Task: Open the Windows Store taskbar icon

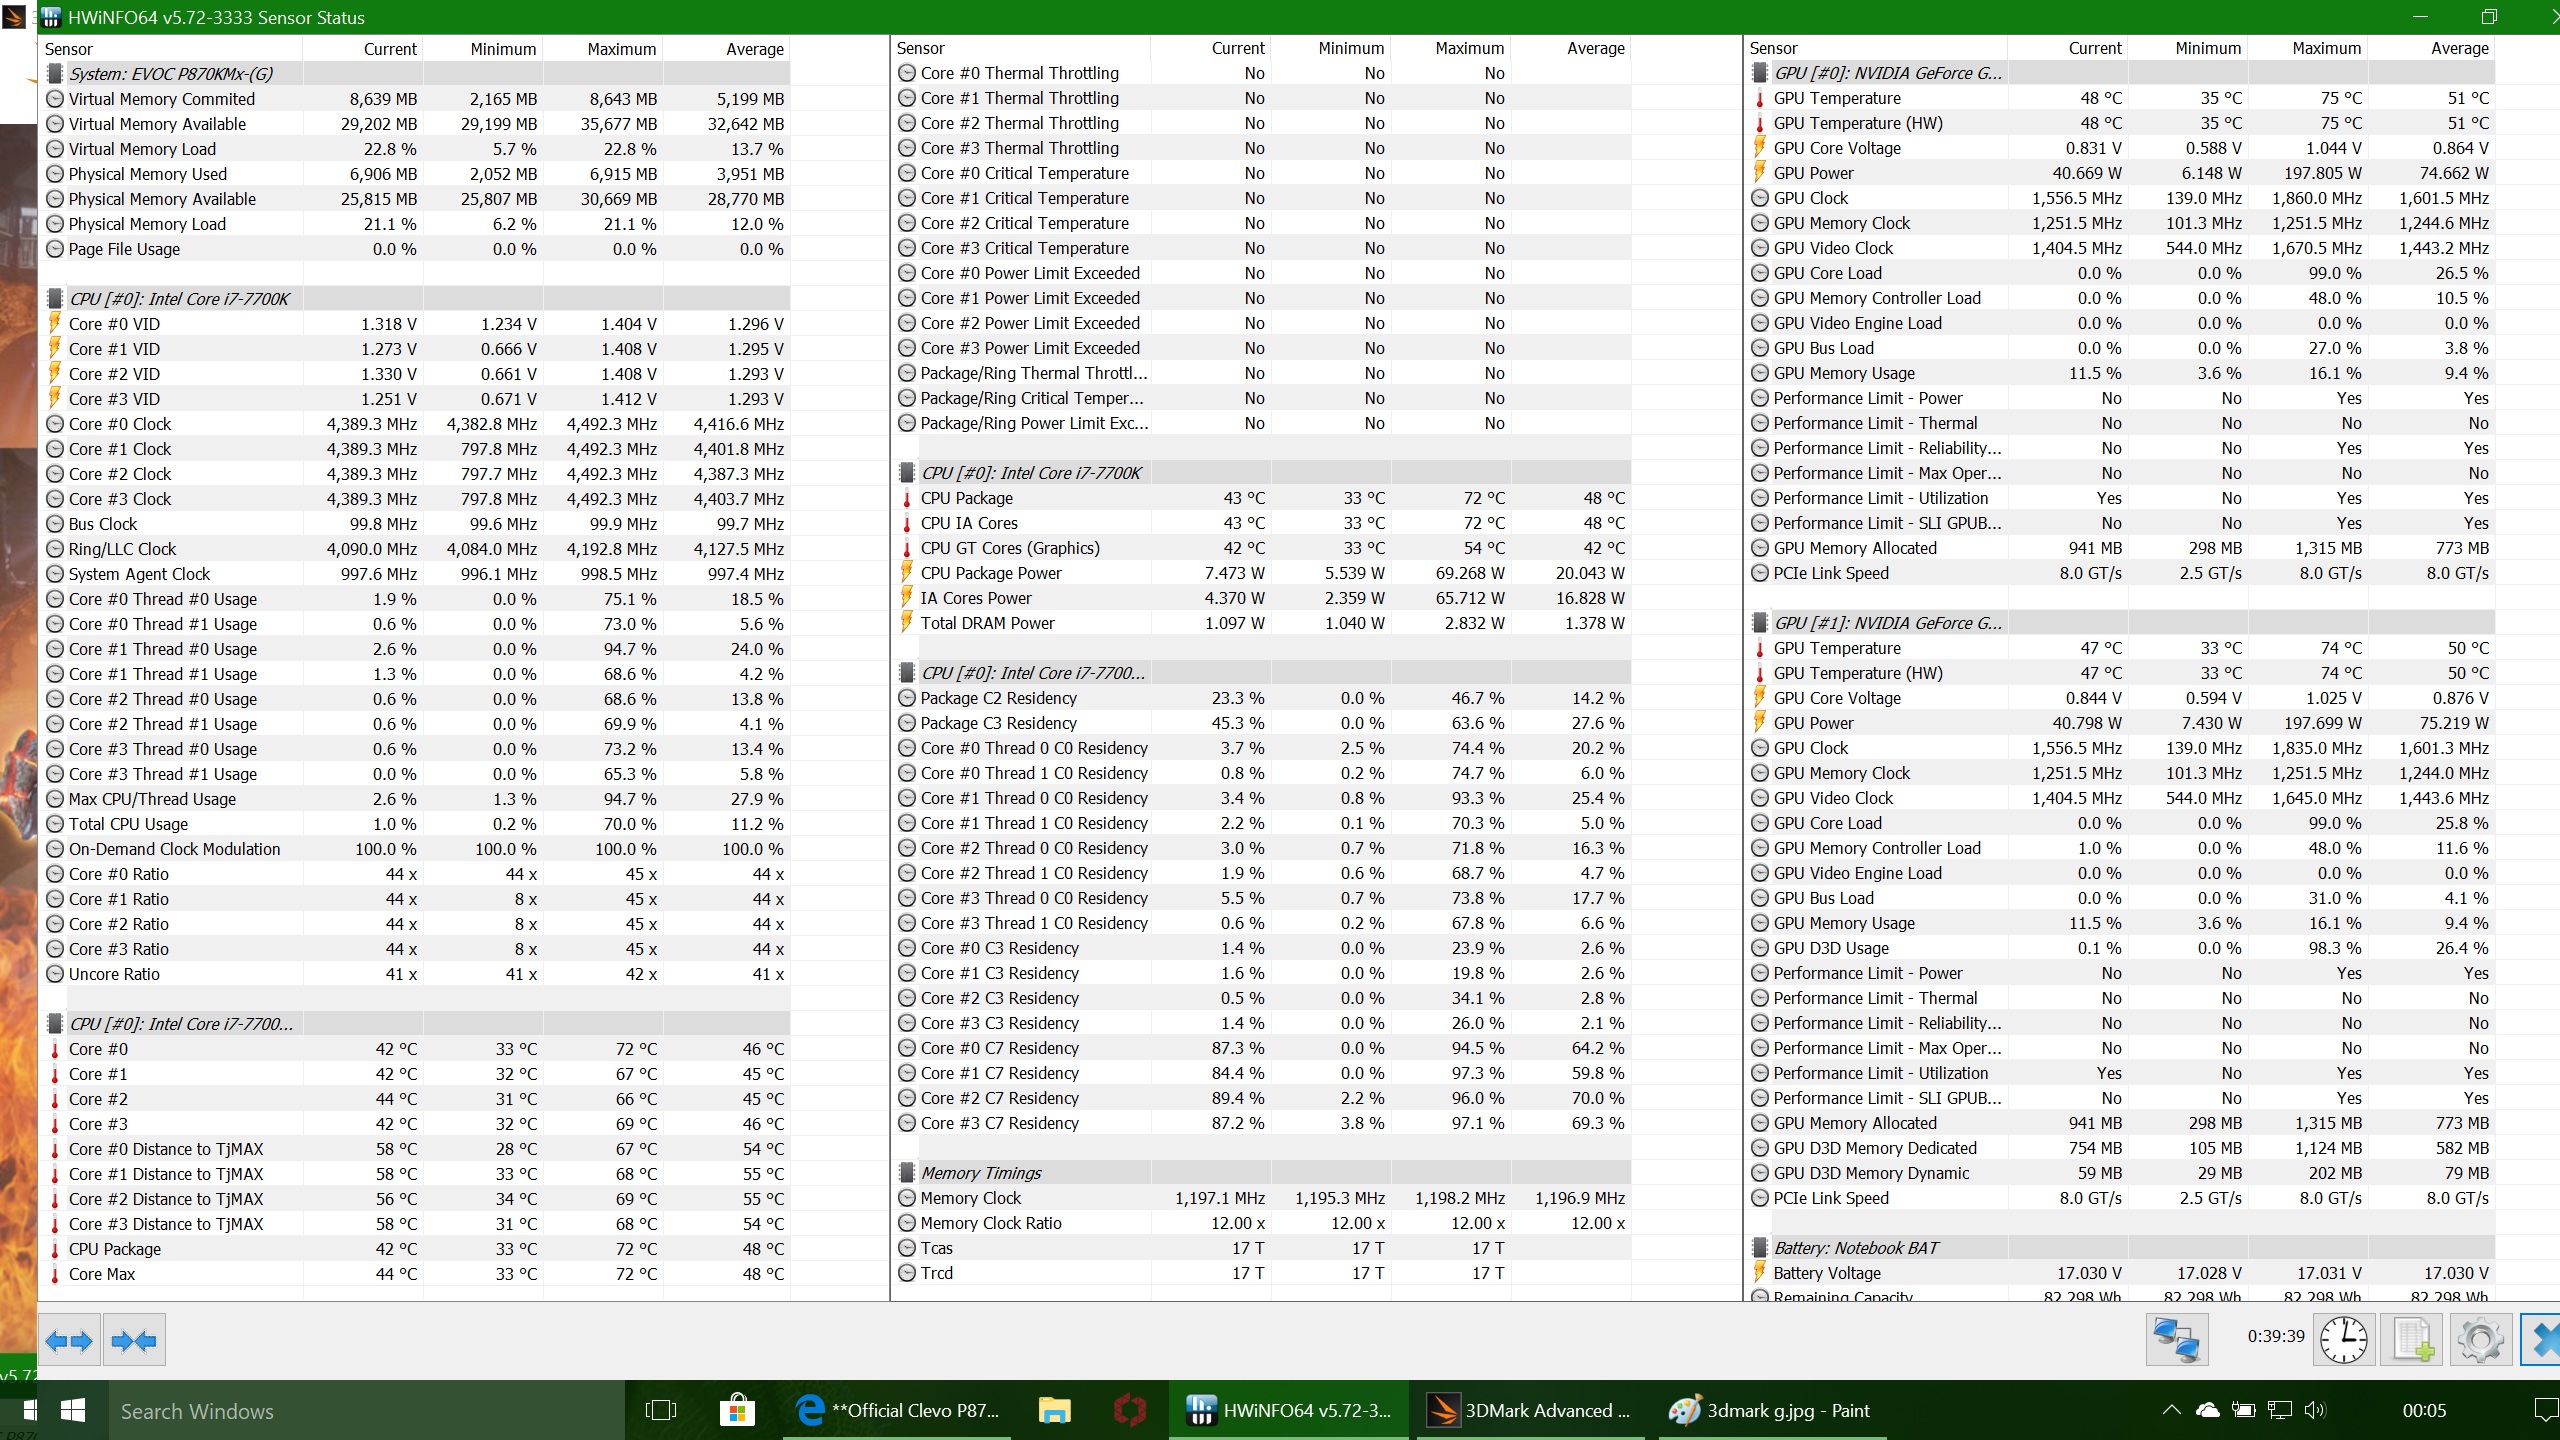Action: click(x=736, y=1411)
